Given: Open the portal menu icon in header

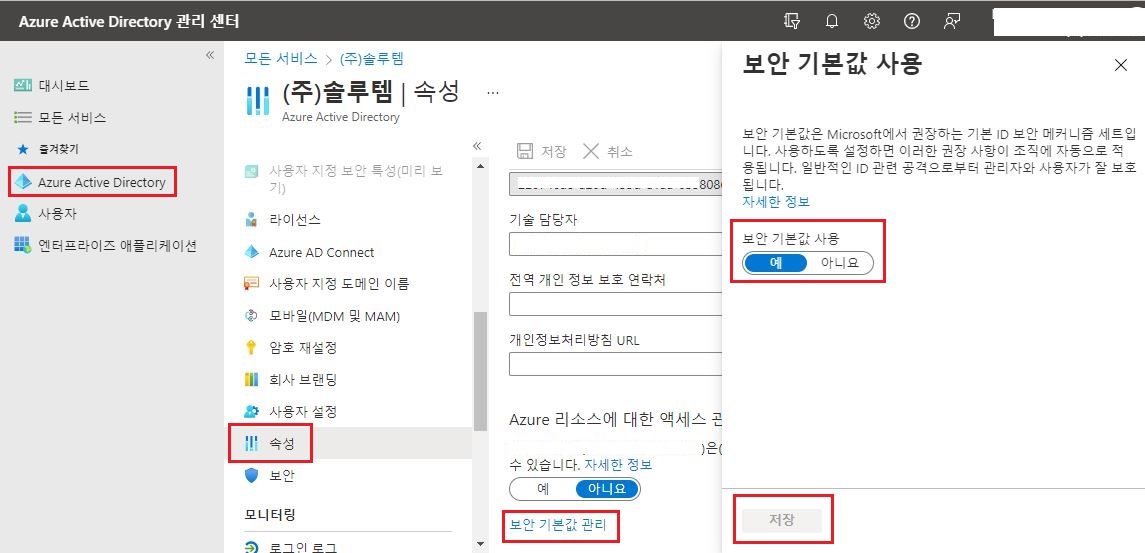Looking at the screenshot, I should tap(792, 21).
